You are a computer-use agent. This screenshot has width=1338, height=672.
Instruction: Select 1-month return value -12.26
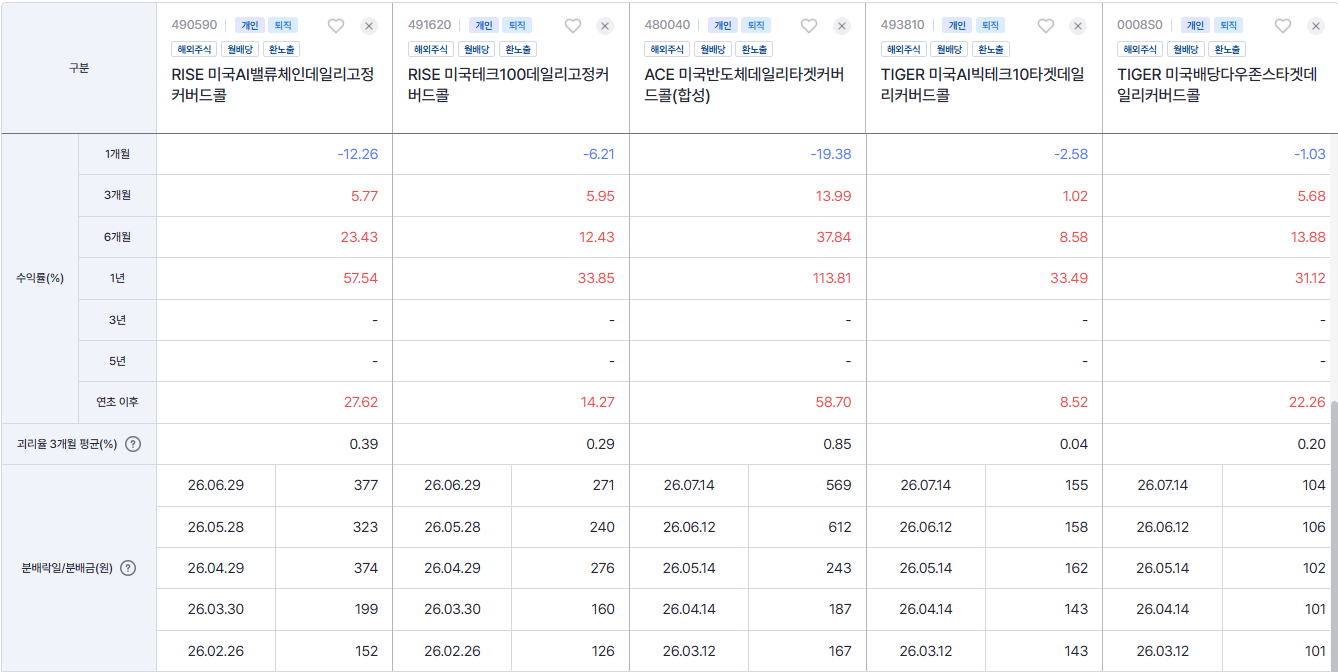[358, 154]
